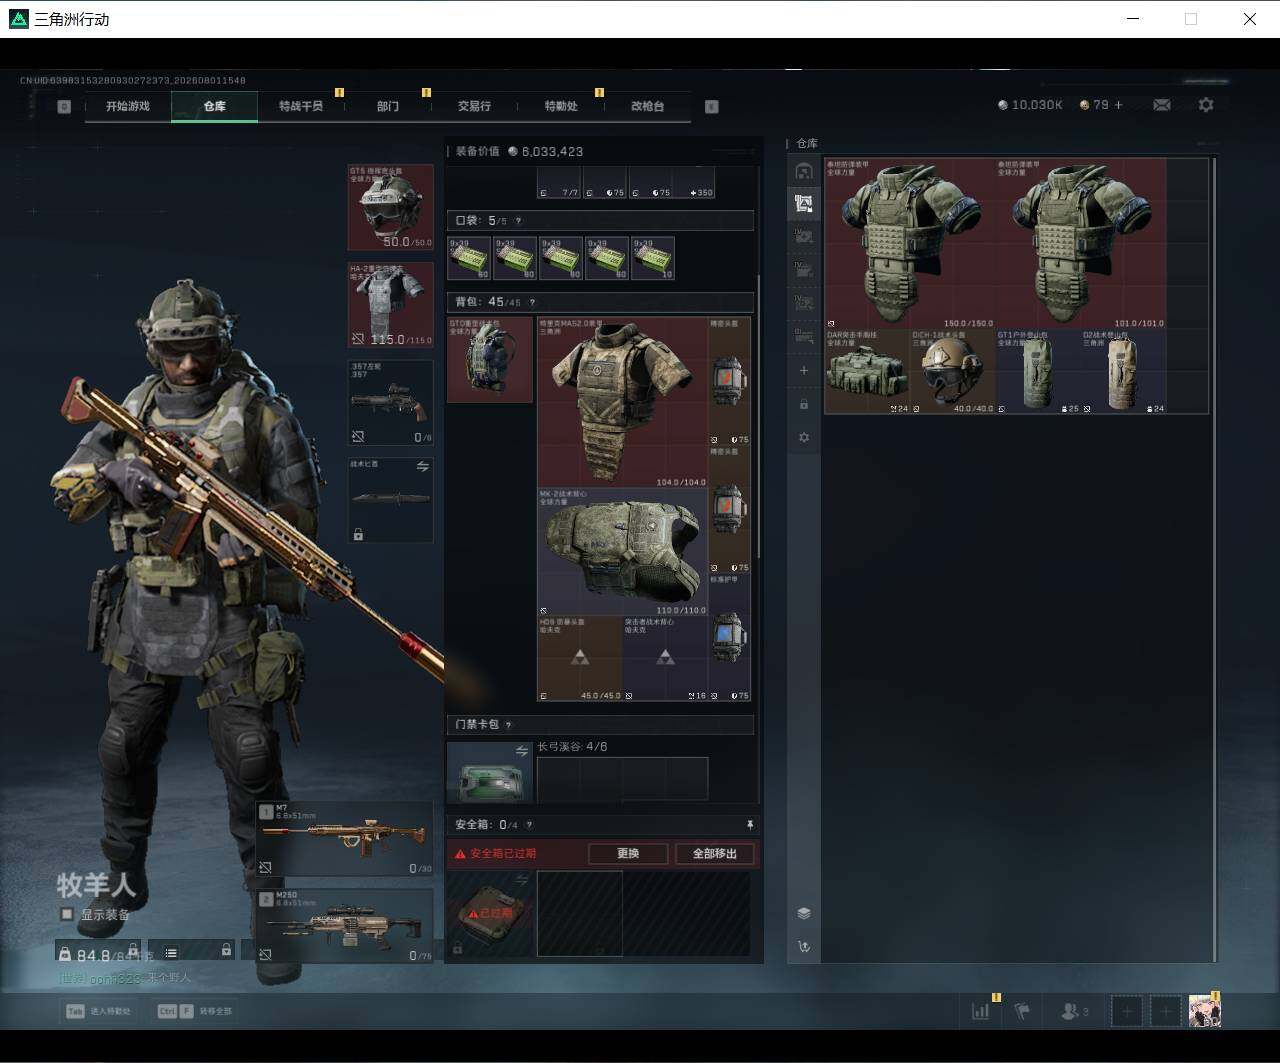
Task: Select the last 9x39 ammo box with 10 rounds
Action: (x=653, y=258)
